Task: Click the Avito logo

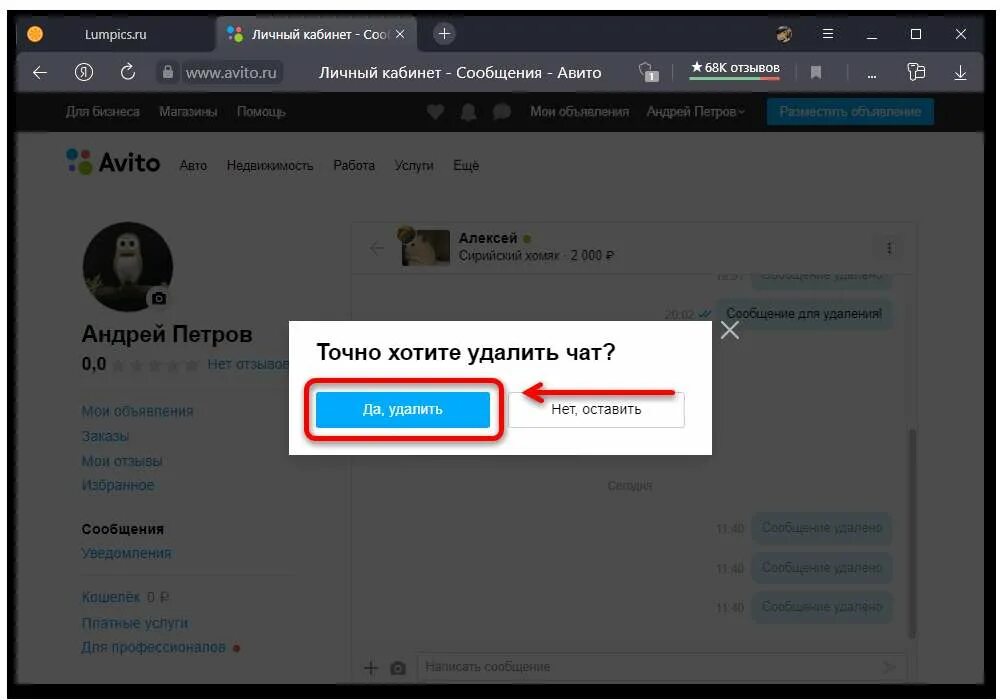Action: (x=114, y=162)
